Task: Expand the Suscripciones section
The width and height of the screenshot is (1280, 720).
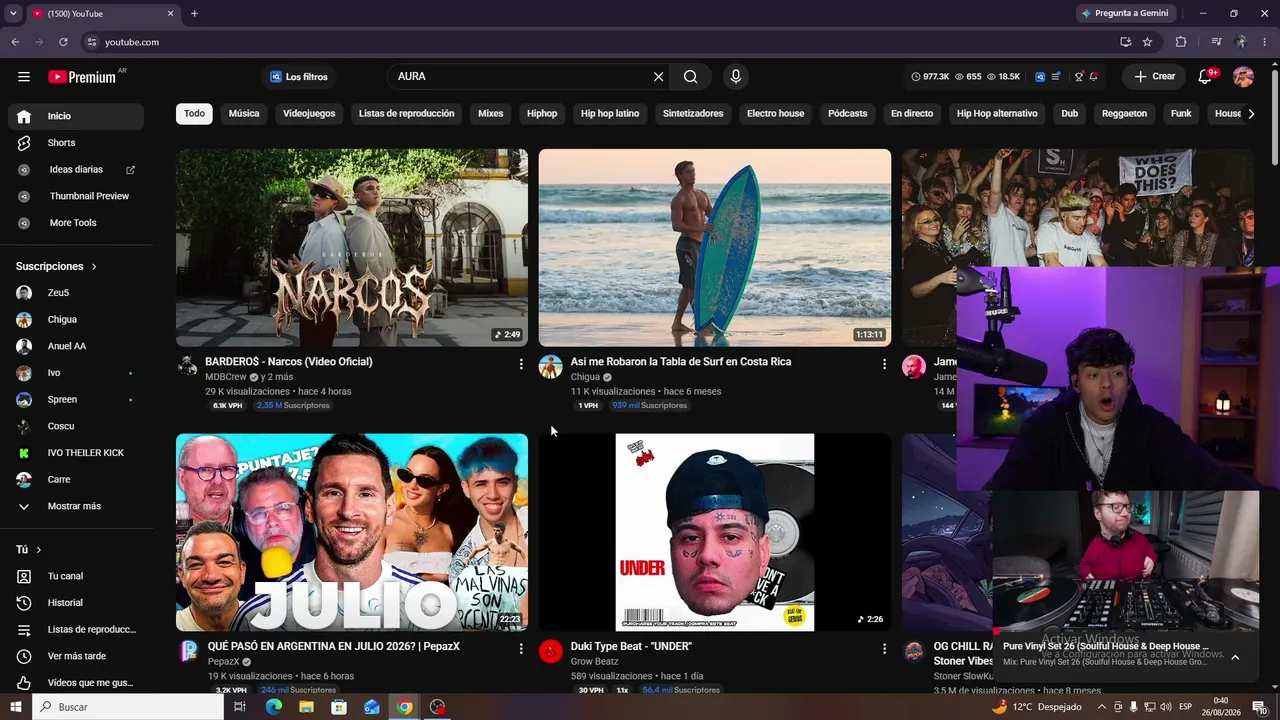Action: point(57,266)
